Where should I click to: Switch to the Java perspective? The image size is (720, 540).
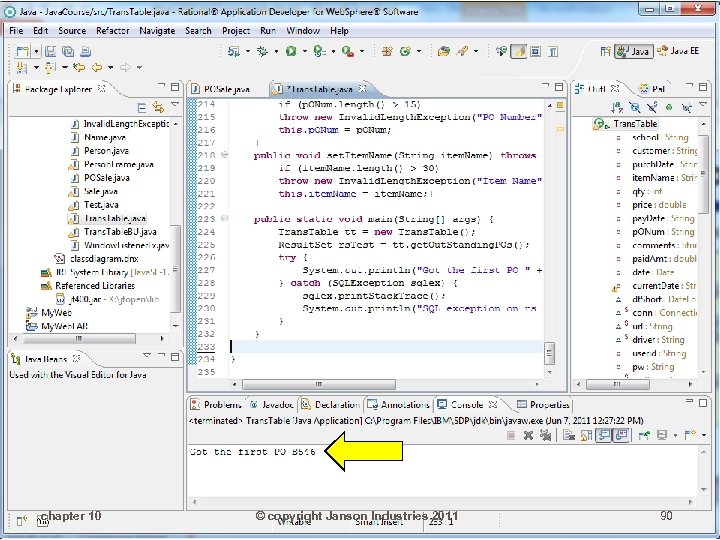[633, 51]
